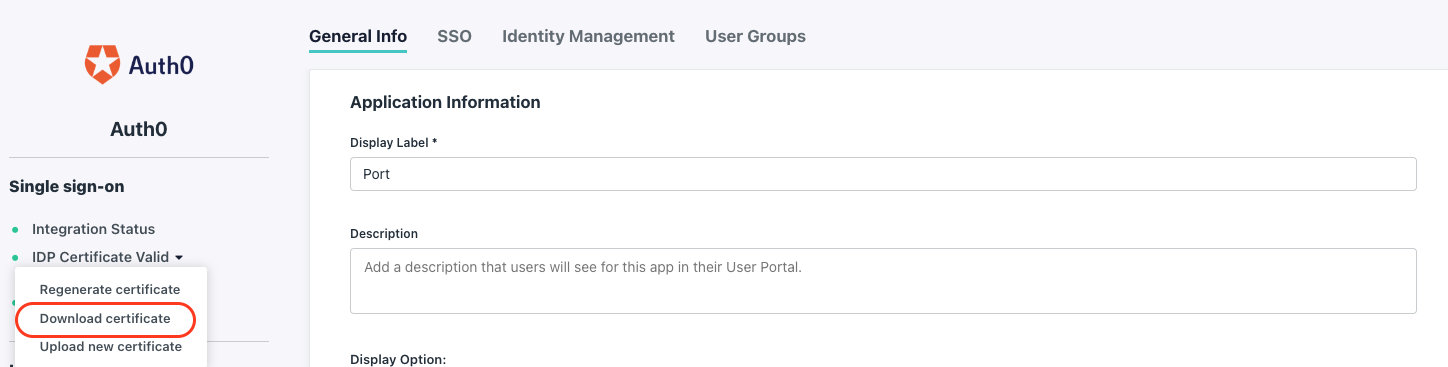Click the Single sign-on section heading
Viewport: 1448px width, 367px height.
point(67,187)
